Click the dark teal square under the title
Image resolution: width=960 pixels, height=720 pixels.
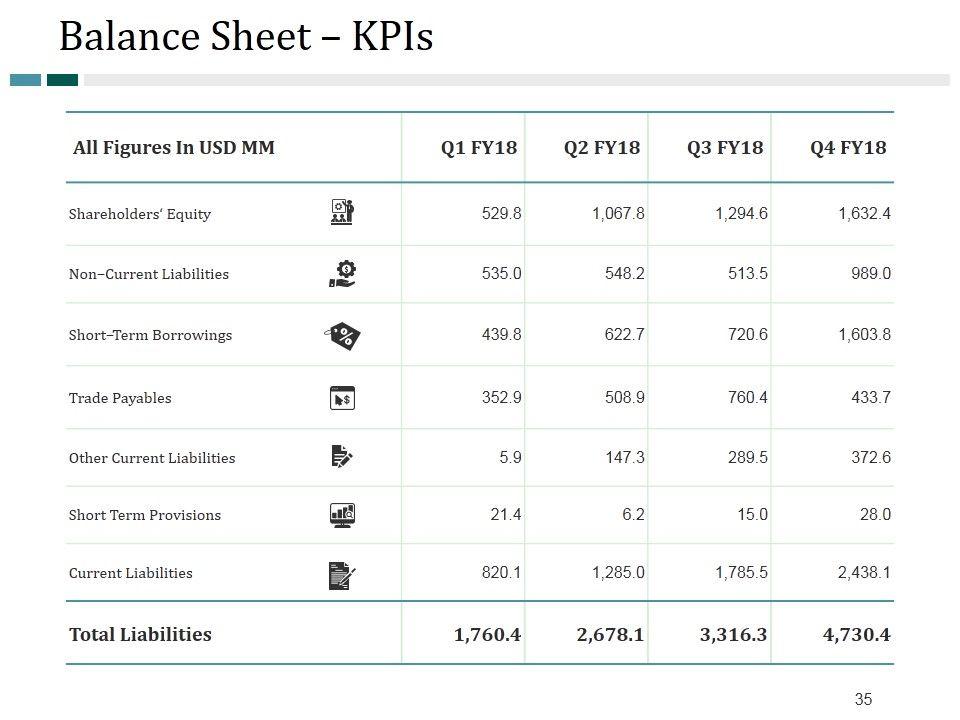[62, 80]
